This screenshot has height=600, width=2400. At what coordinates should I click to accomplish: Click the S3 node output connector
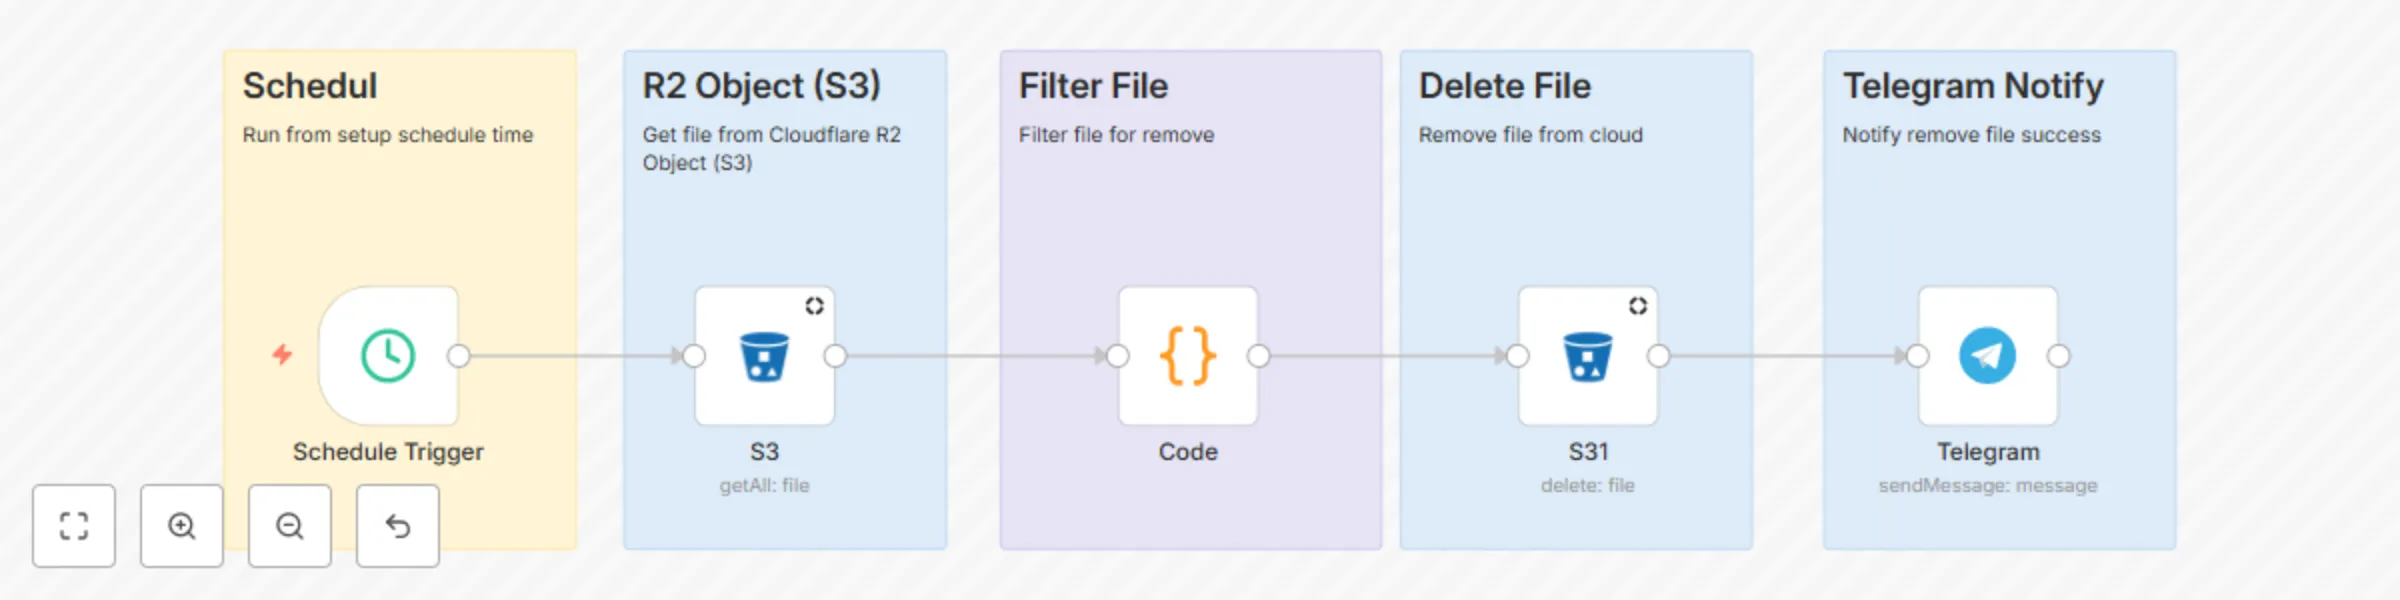(x=836, y=356)
